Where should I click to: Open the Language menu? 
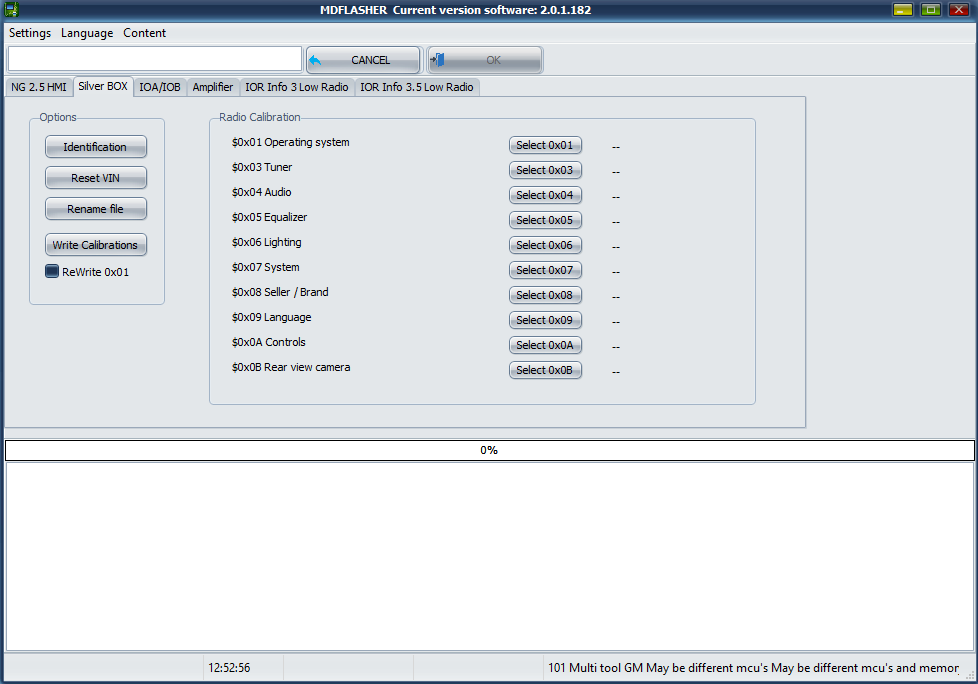pyautogui.click(x=87, y=33)
